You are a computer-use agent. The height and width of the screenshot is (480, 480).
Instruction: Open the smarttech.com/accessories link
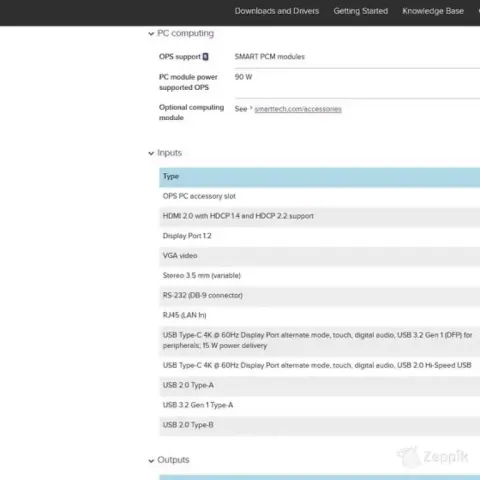[298, 109]
